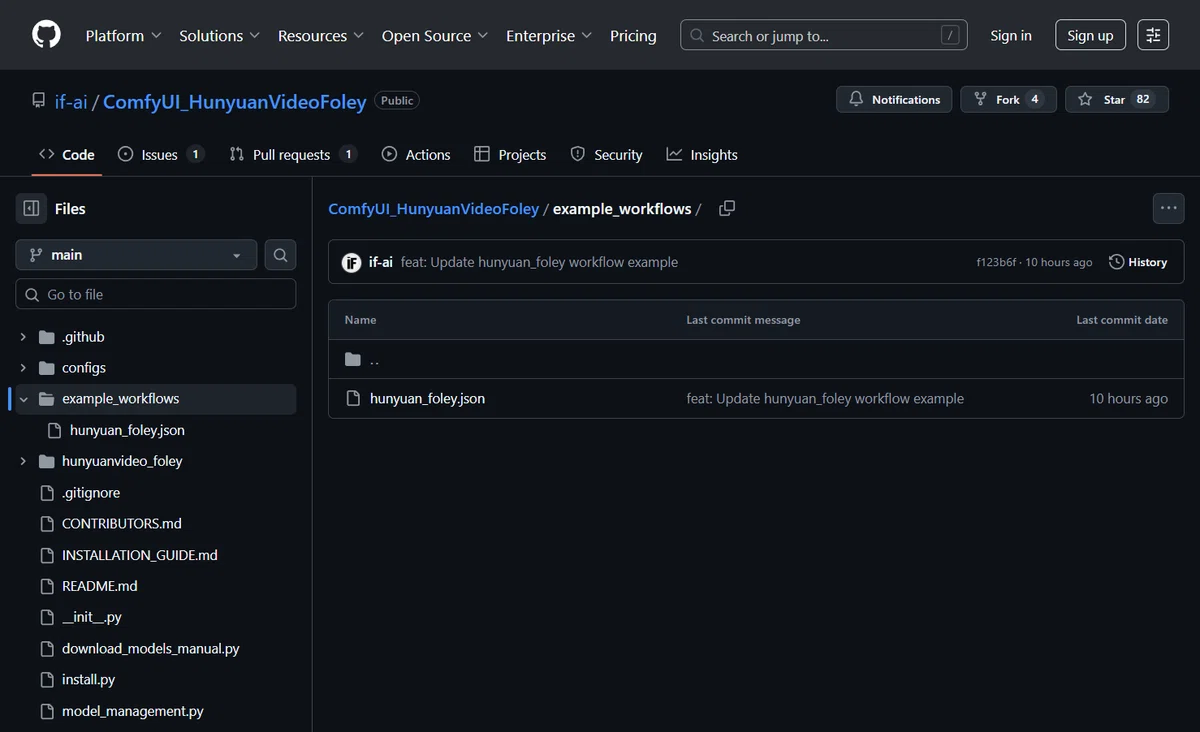
Task: Open the Solutions menu
Action: [x=219, y=35]
